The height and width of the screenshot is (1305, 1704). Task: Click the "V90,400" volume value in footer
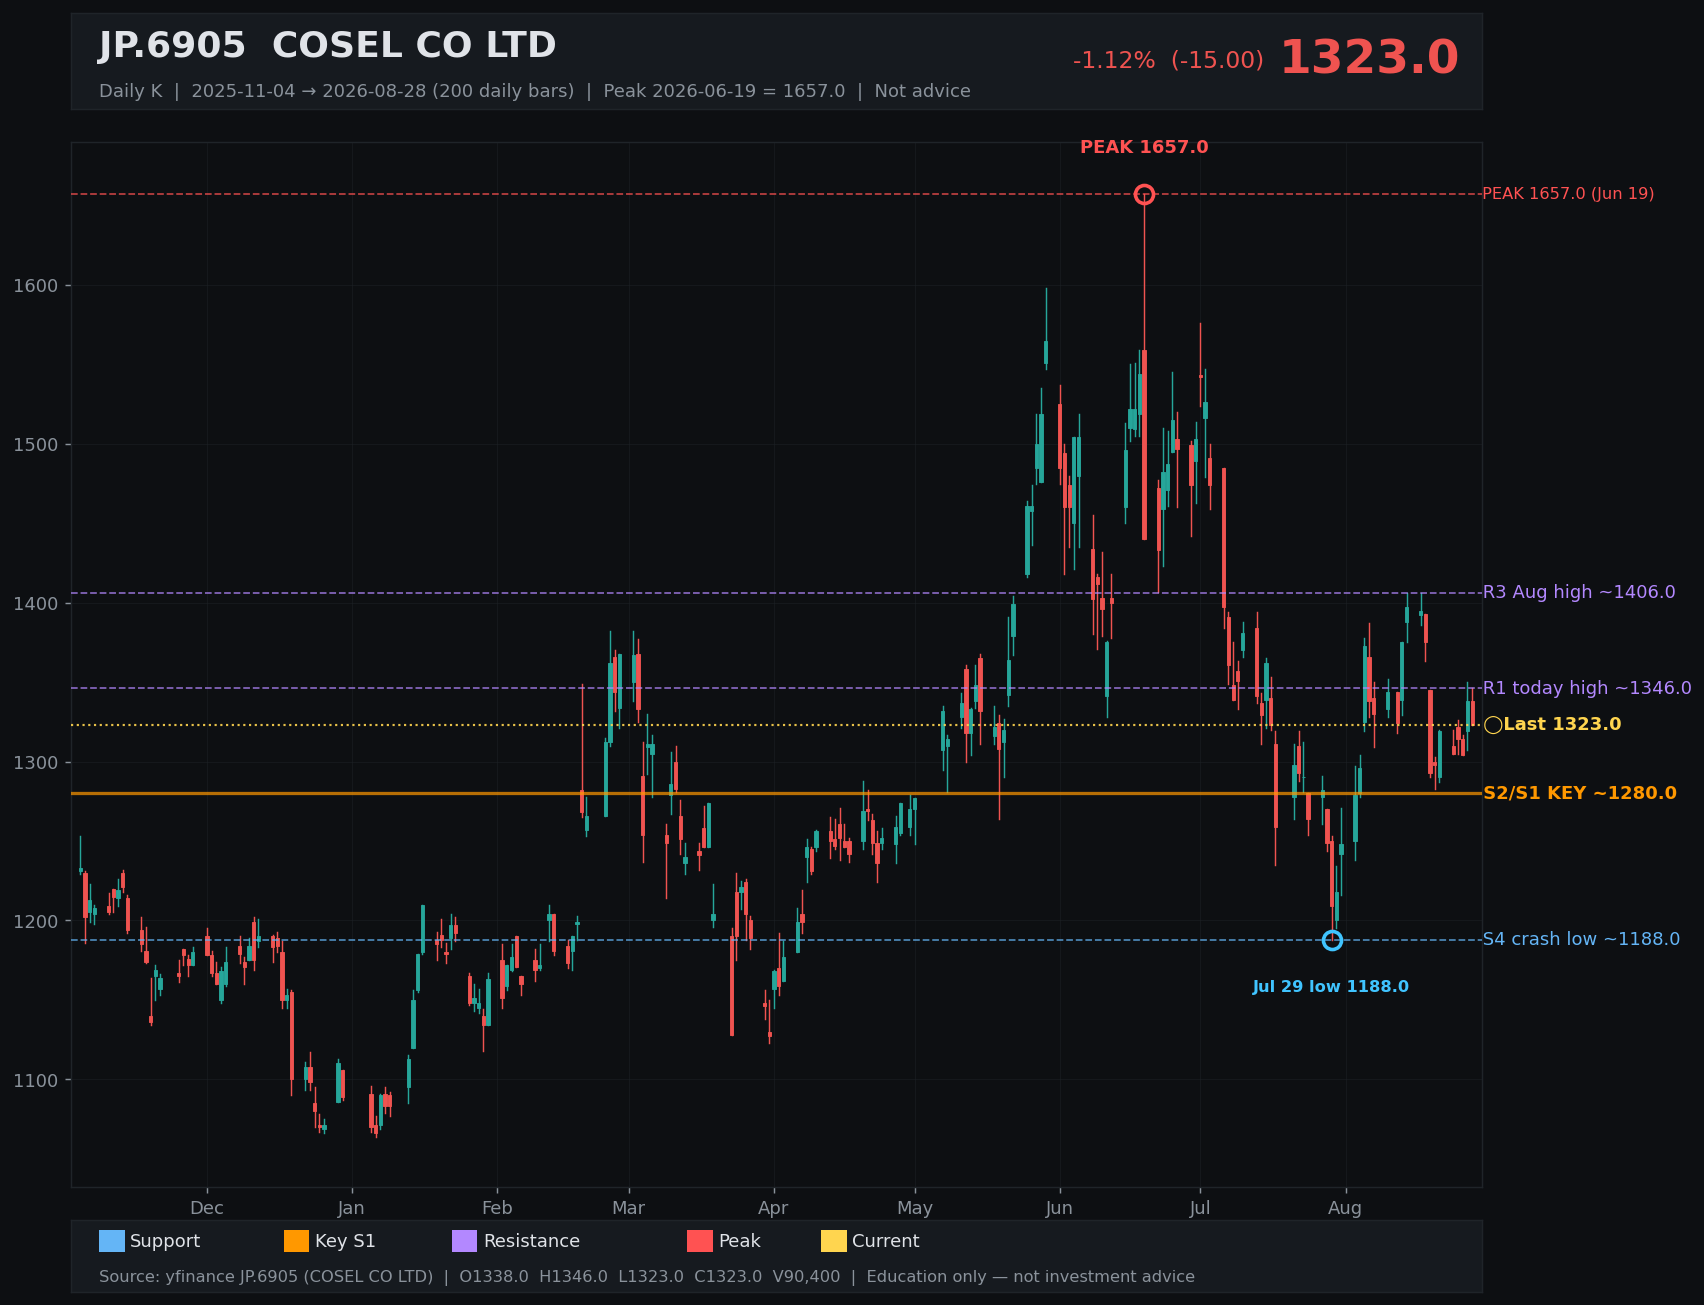pyautogui.click(x=806, y=1277)
